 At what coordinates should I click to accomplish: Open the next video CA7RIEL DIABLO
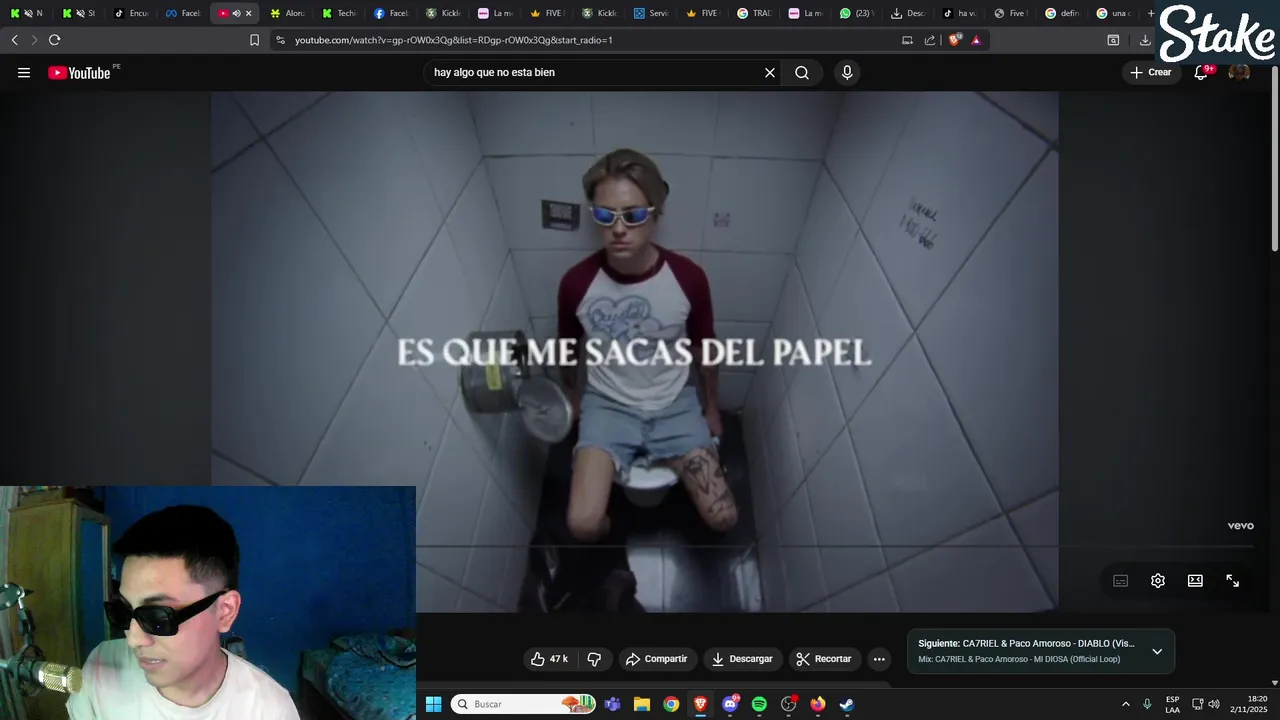click(x=1028, y=644)
